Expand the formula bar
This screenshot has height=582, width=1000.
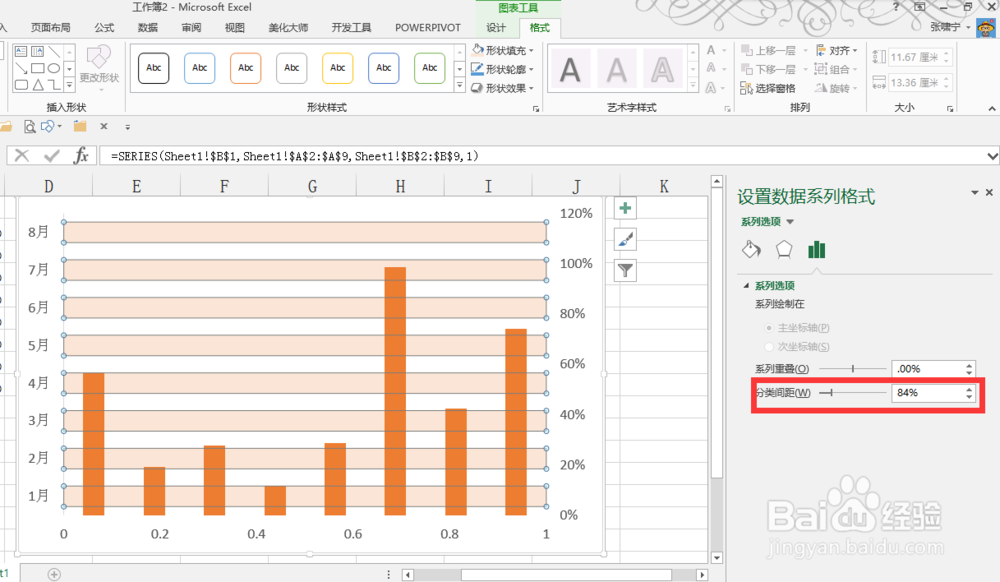(x=992, y=156)
